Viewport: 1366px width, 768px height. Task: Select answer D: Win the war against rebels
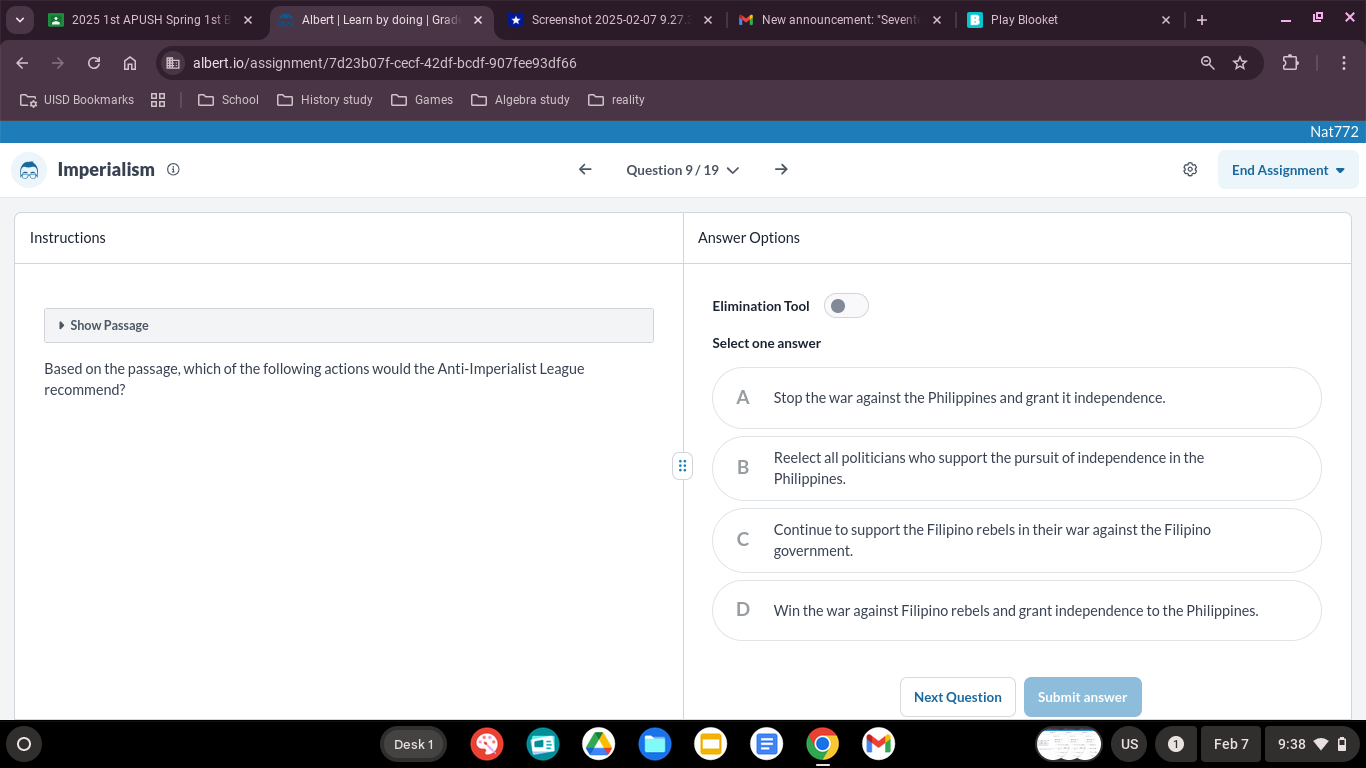[1016, 610]
